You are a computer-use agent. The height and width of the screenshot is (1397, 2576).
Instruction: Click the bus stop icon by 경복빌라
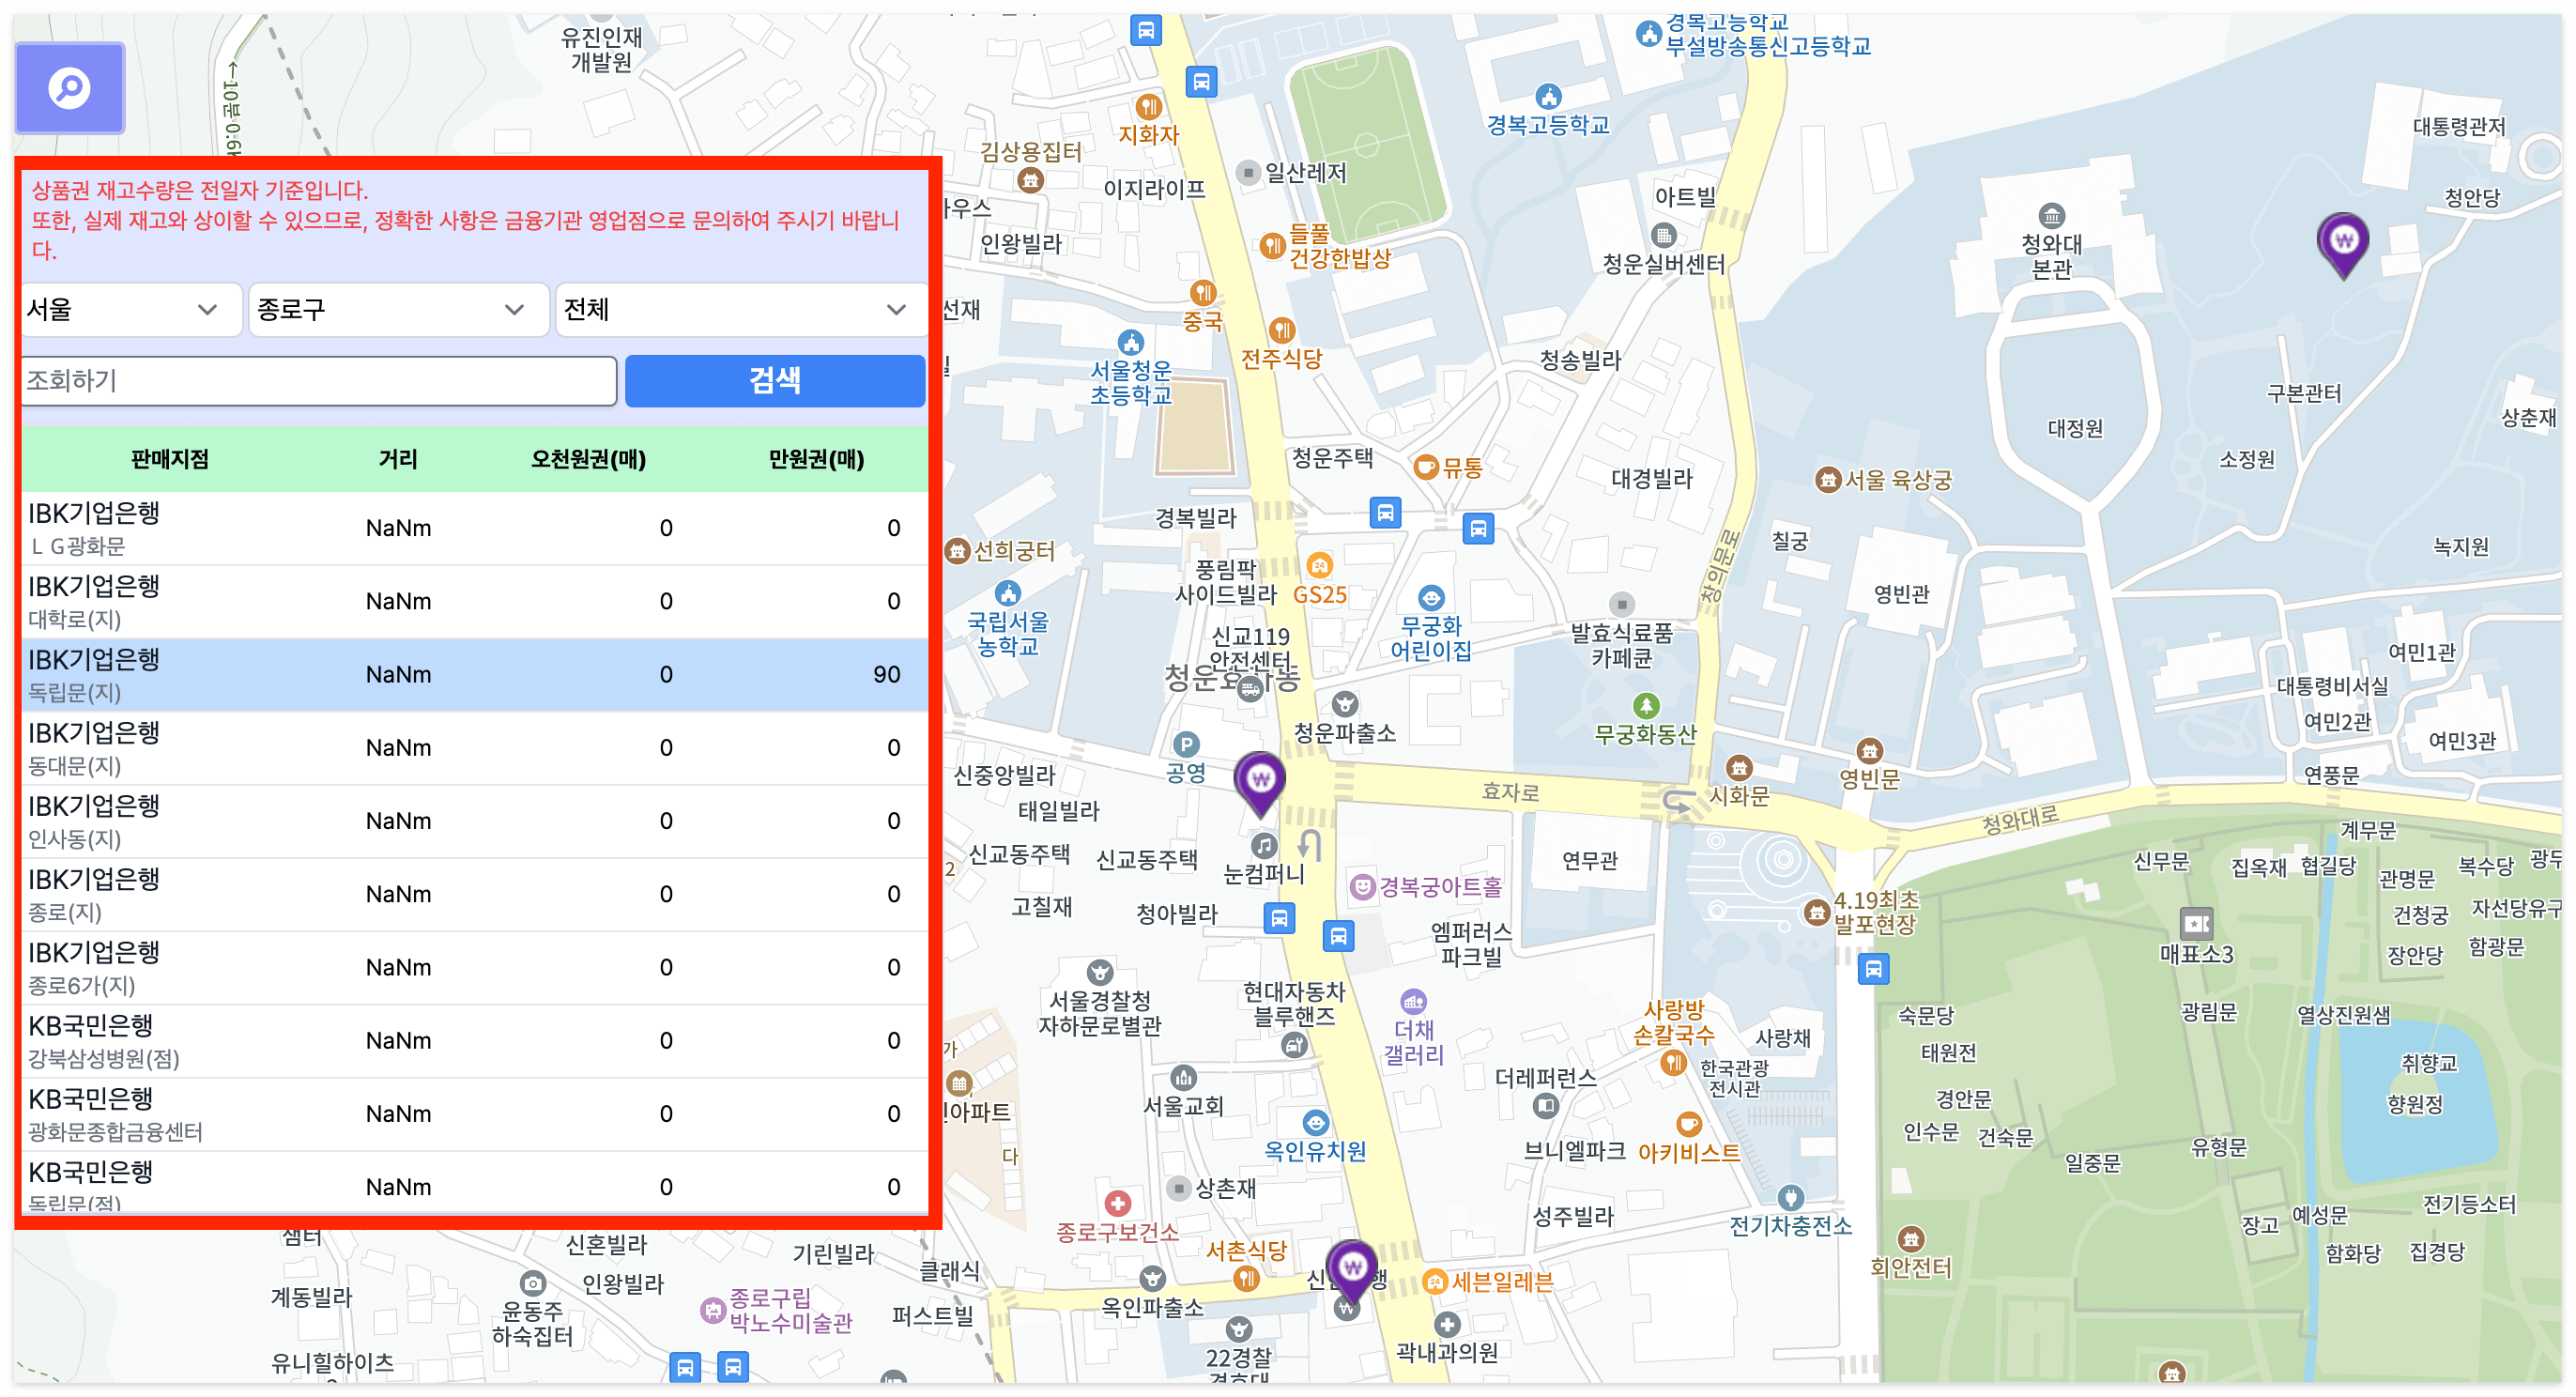pyautogui.click(x=1385, y=514)
